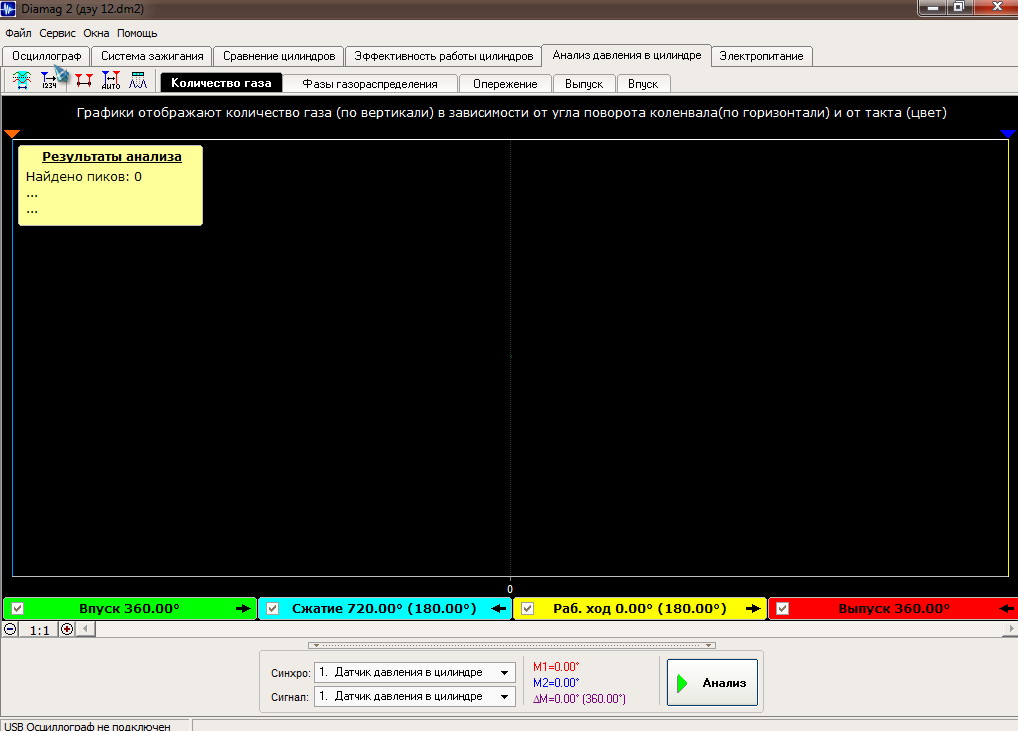Select the Анализ давления в цилиндре tab
The height and width of the screenshot is (731, 1018).
[627, 55]
